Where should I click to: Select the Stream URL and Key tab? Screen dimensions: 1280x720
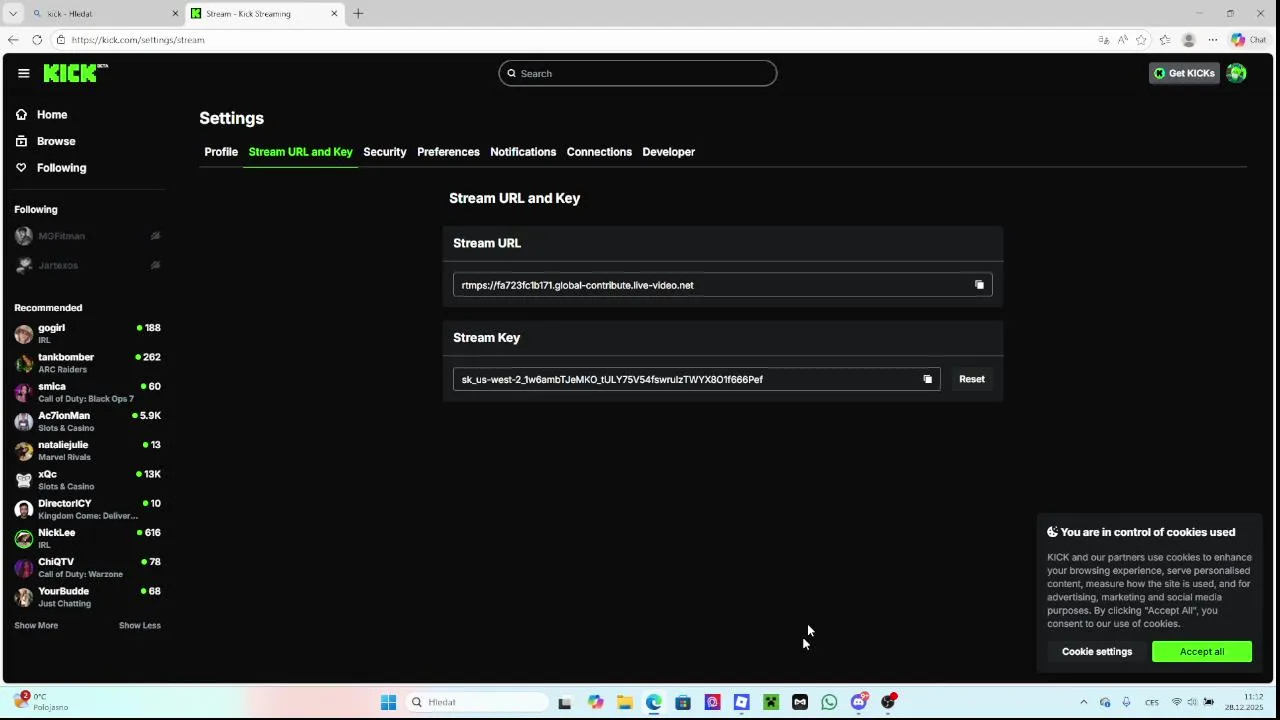[x=301, y=152]
